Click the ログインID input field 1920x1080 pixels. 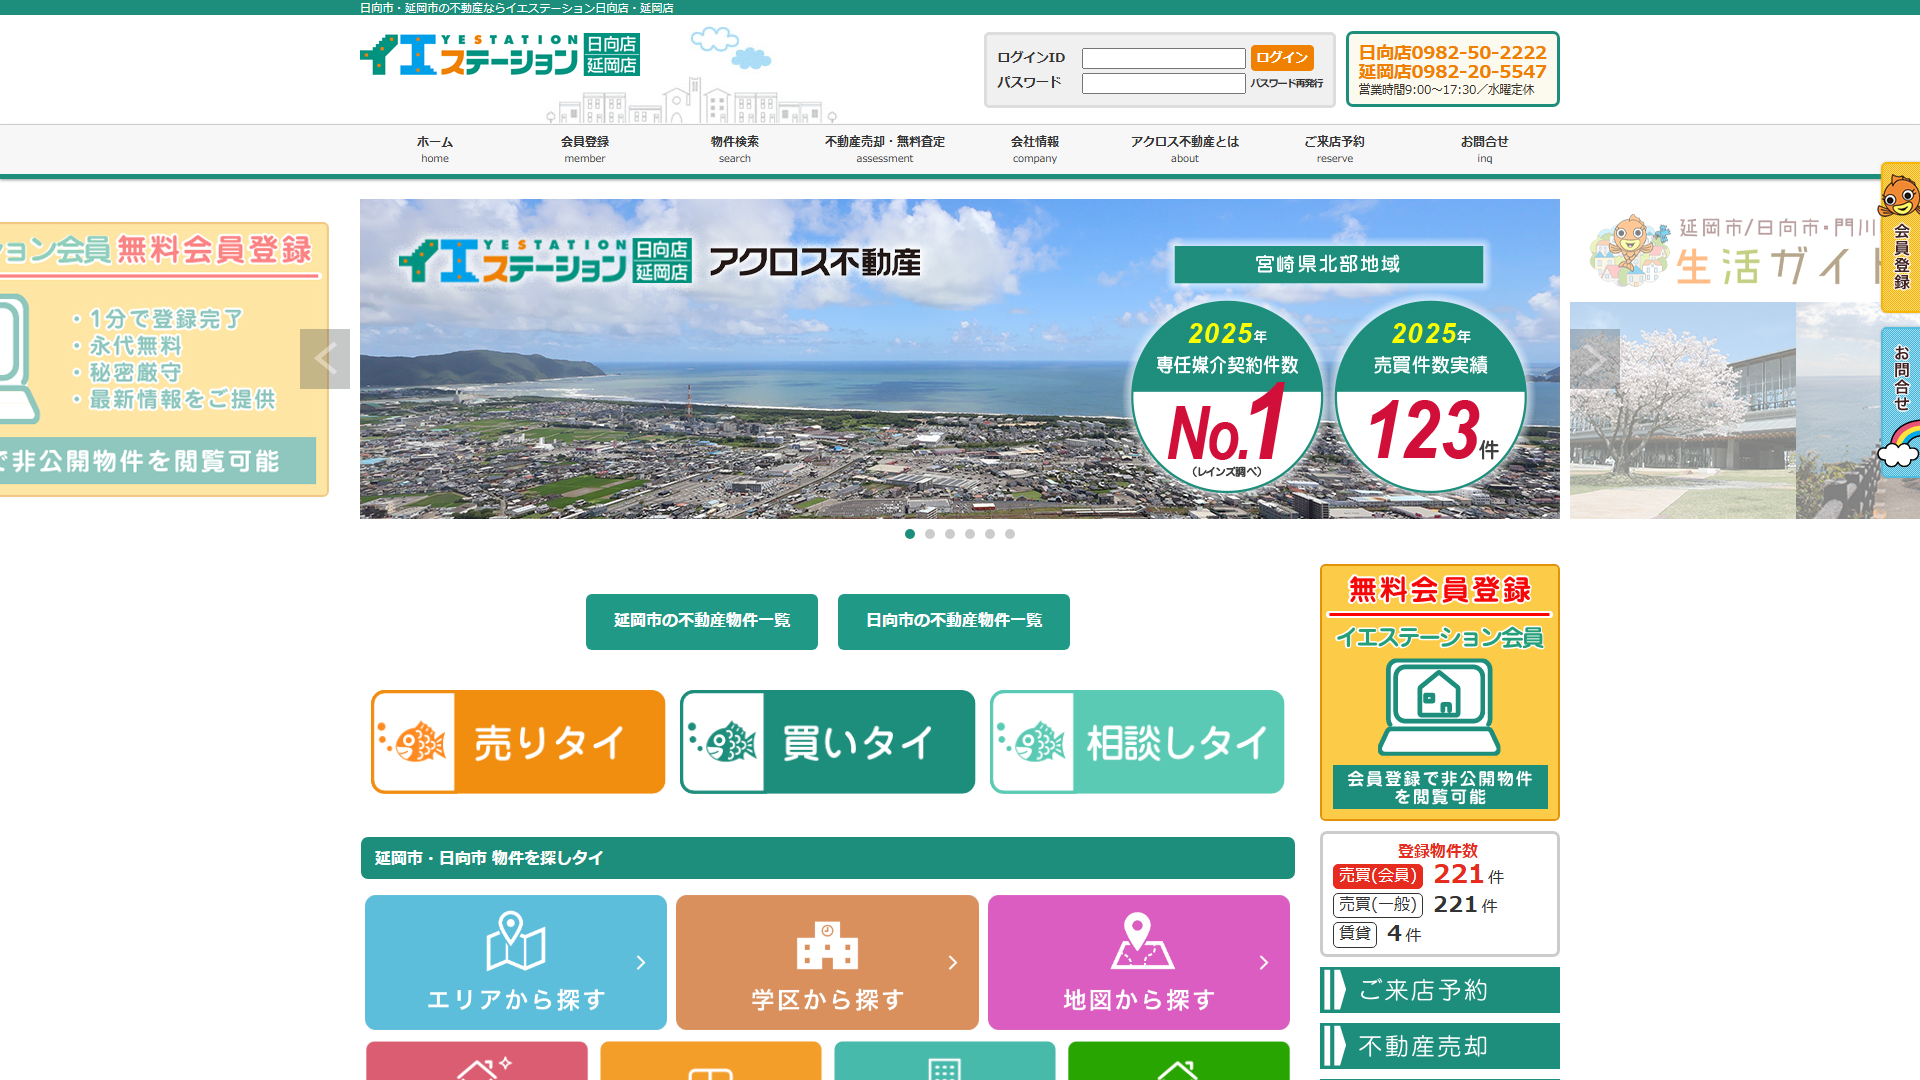coord(1163,58)
